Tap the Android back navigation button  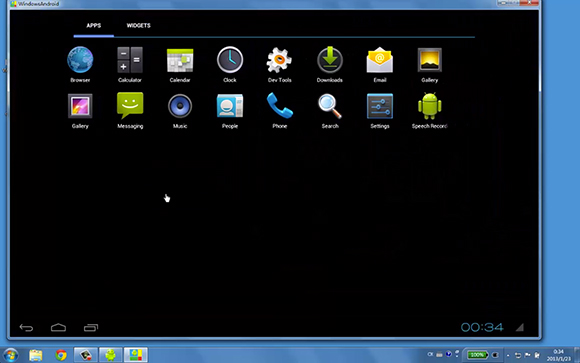click(26, 327)
